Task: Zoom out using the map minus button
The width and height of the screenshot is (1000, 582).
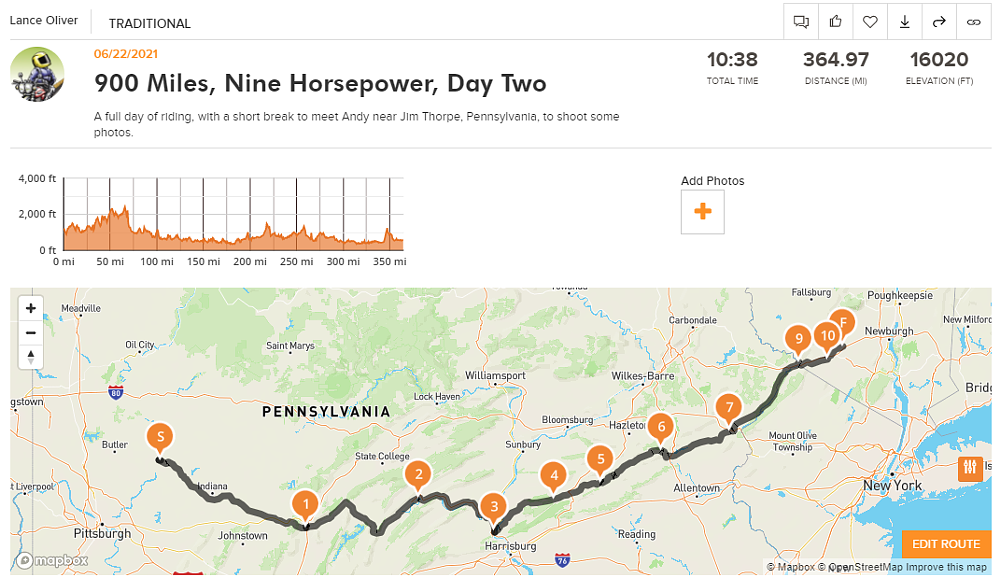Action: (30, 332)
